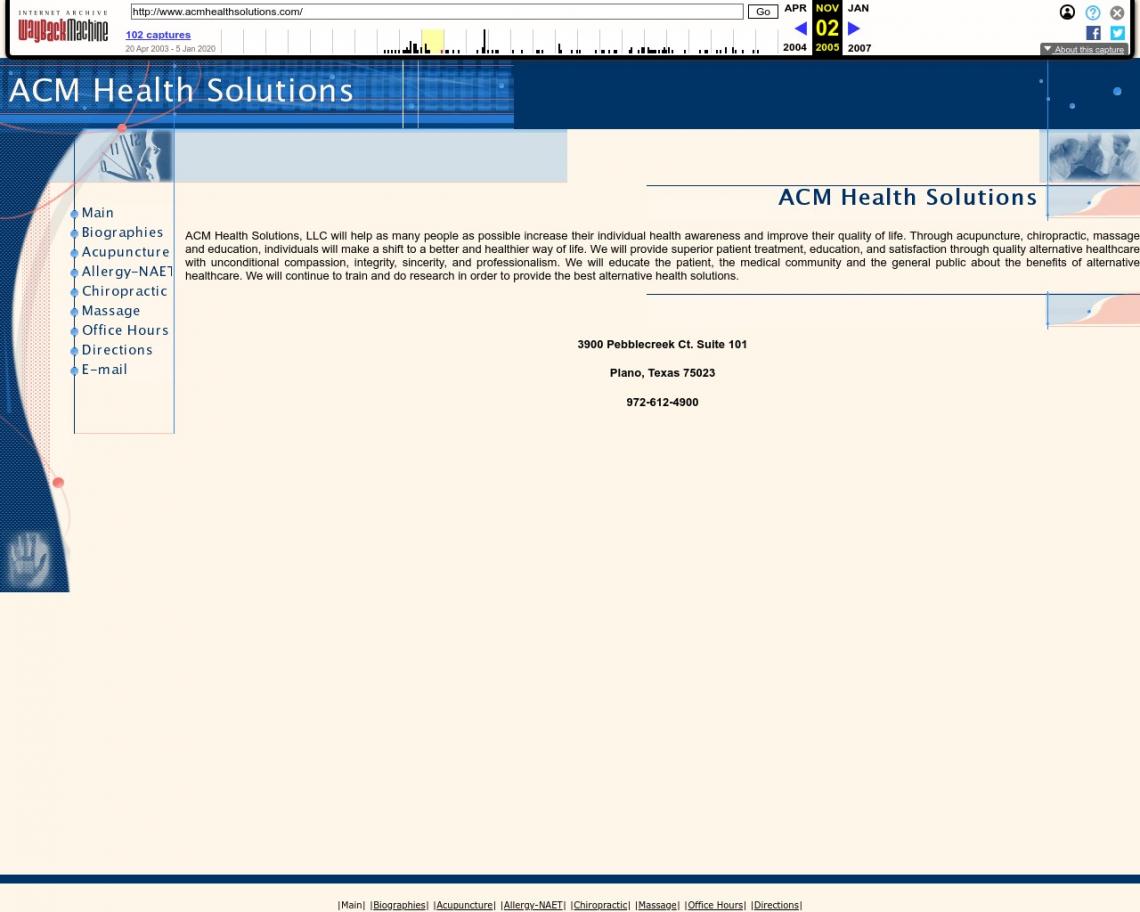Viewport: 1140px width, 912px height.
Task: Go to next capture with right arrow
Action: pyautogui.click(x=854, y=28)
